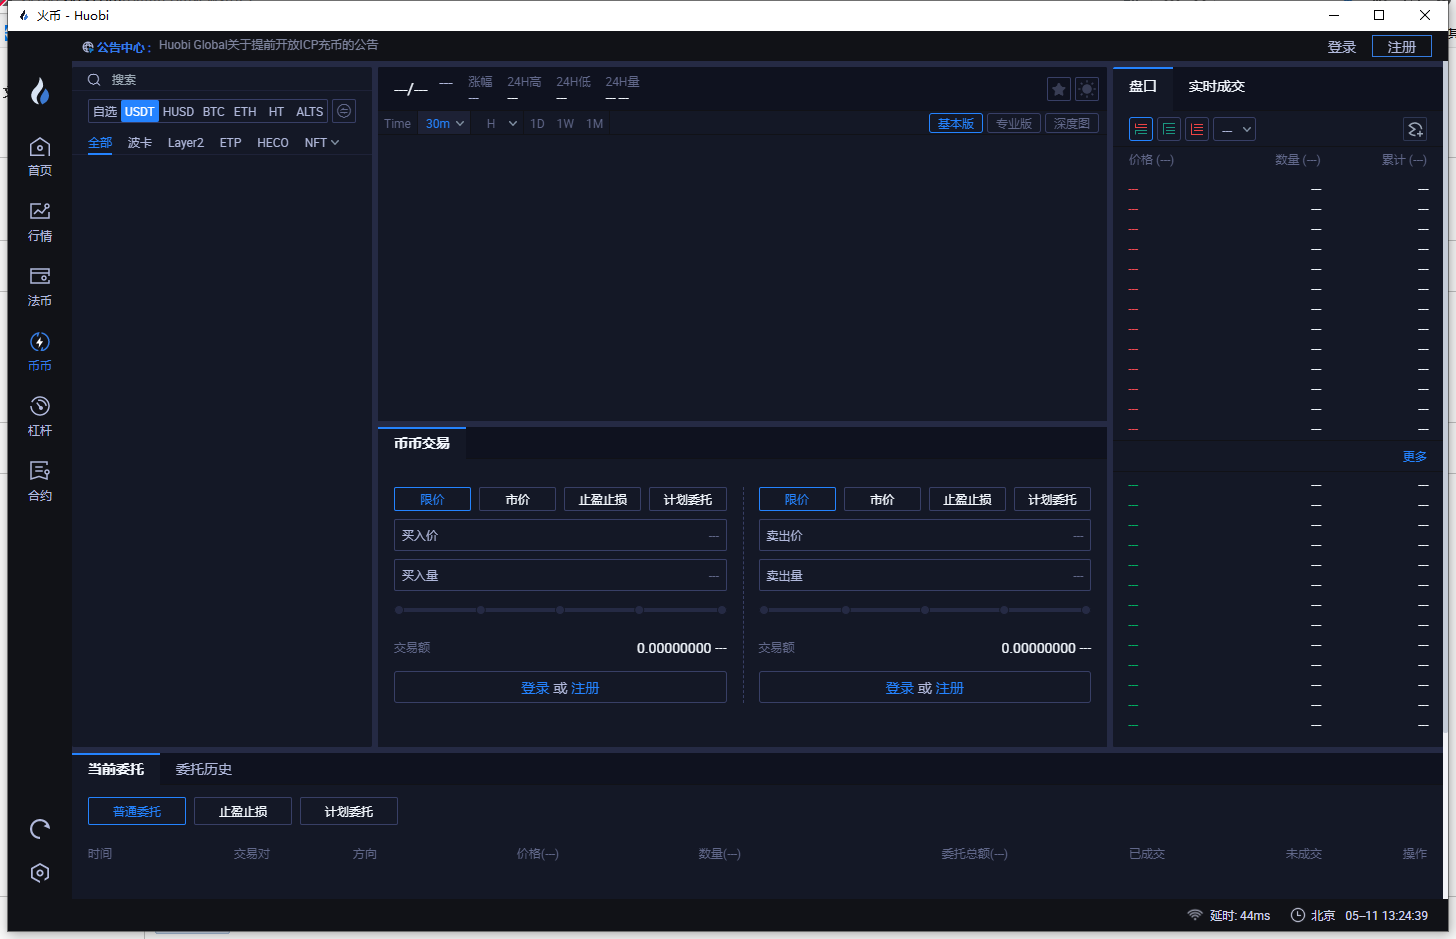Select the ETH market tab
Image resolution: width=1456 pixels, height=939 pixels.
click(x=245, y=111)
